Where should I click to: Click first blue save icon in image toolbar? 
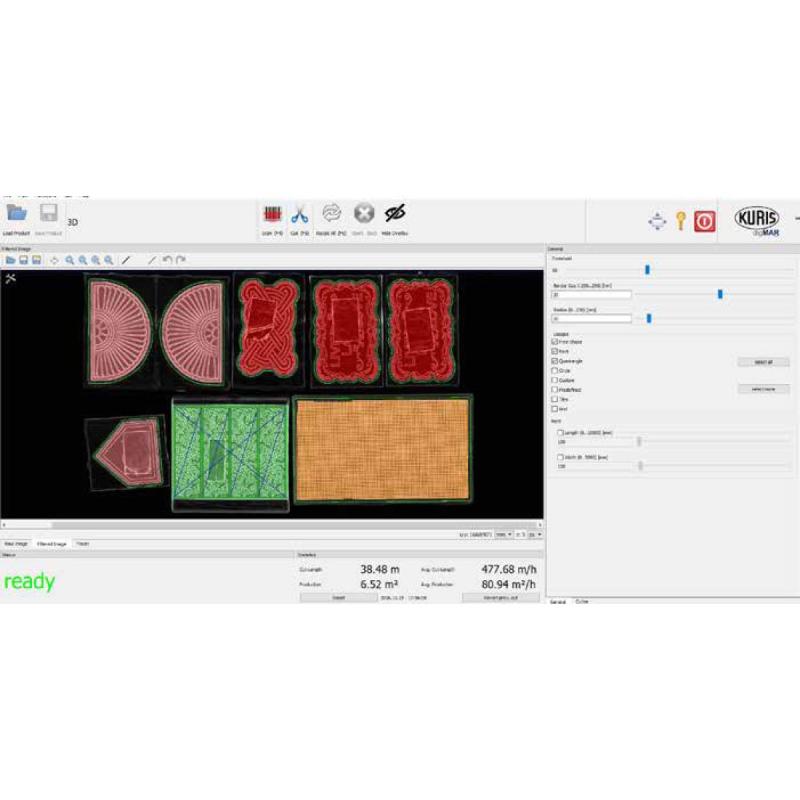23,260
